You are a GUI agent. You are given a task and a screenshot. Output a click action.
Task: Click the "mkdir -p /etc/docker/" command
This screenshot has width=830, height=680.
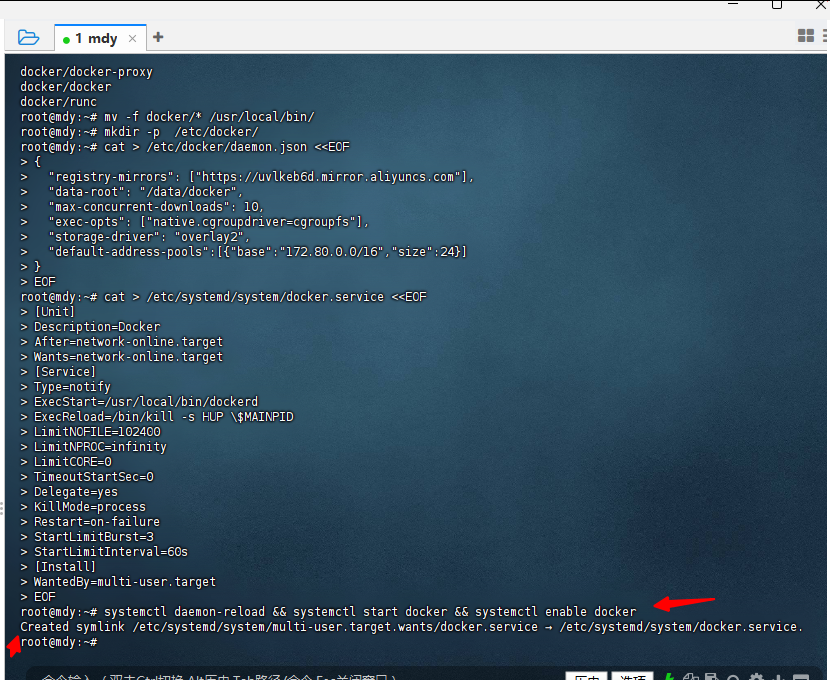[181, 132]
